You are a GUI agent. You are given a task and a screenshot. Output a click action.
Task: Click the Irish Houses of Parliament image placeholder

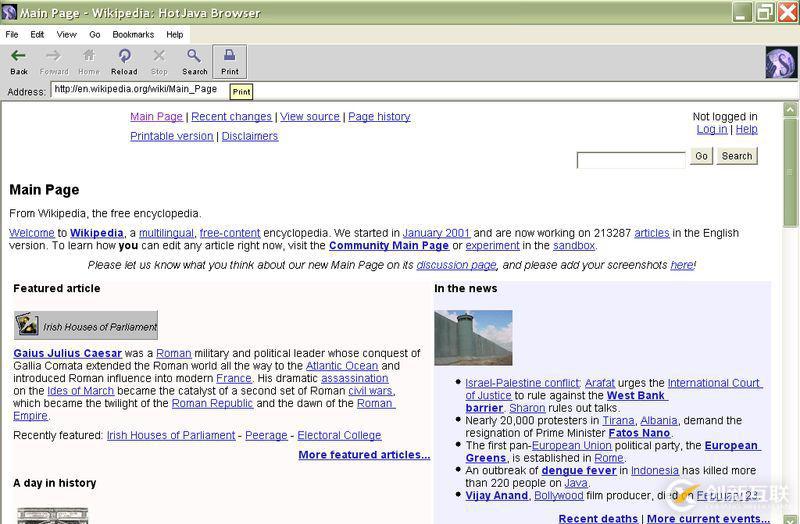[86, 325]
